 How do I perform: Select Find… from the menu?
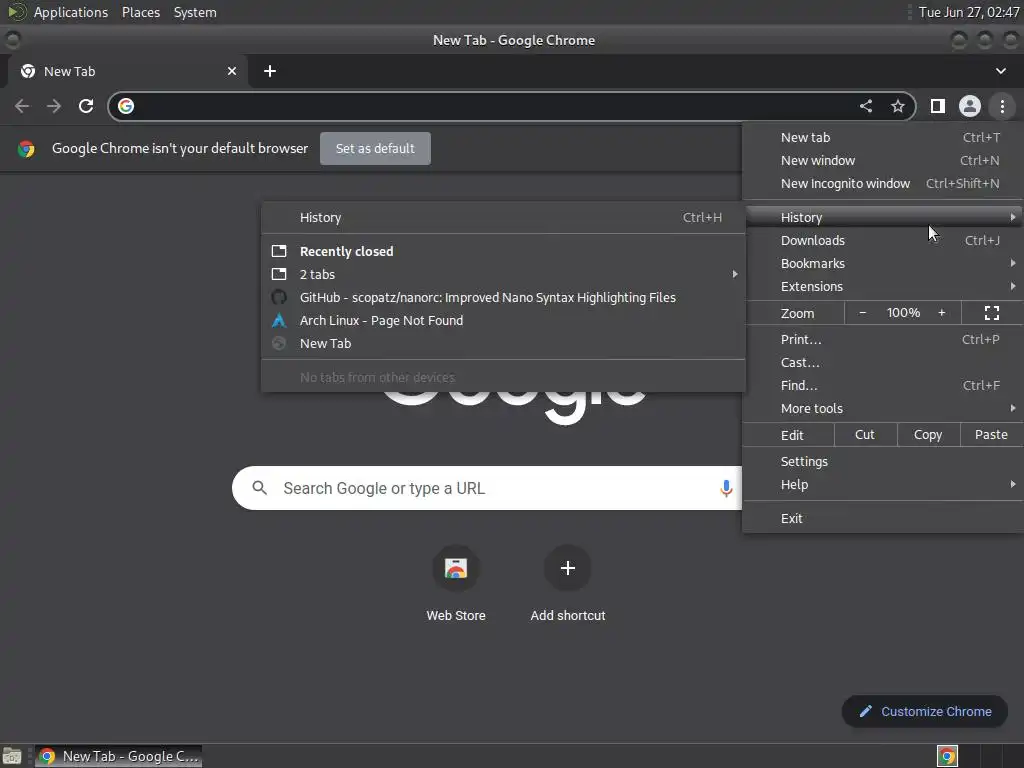pos(883,385)
